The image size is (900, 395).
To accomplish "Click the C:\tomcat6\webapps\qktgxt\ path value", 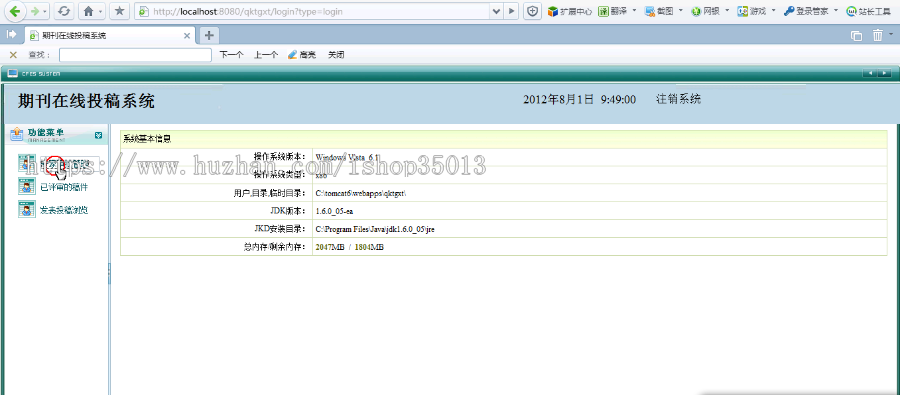I will point(360,193).
